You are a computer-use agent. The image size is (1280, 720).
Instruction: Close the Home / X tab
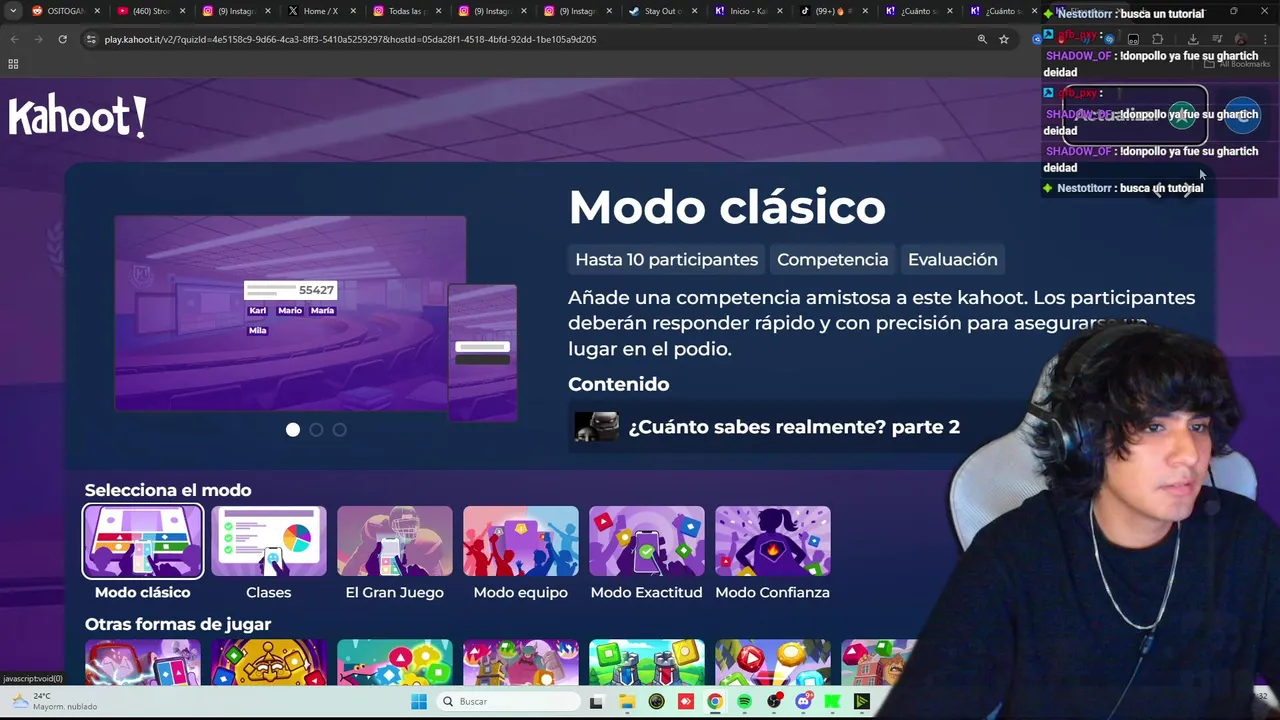353,11
